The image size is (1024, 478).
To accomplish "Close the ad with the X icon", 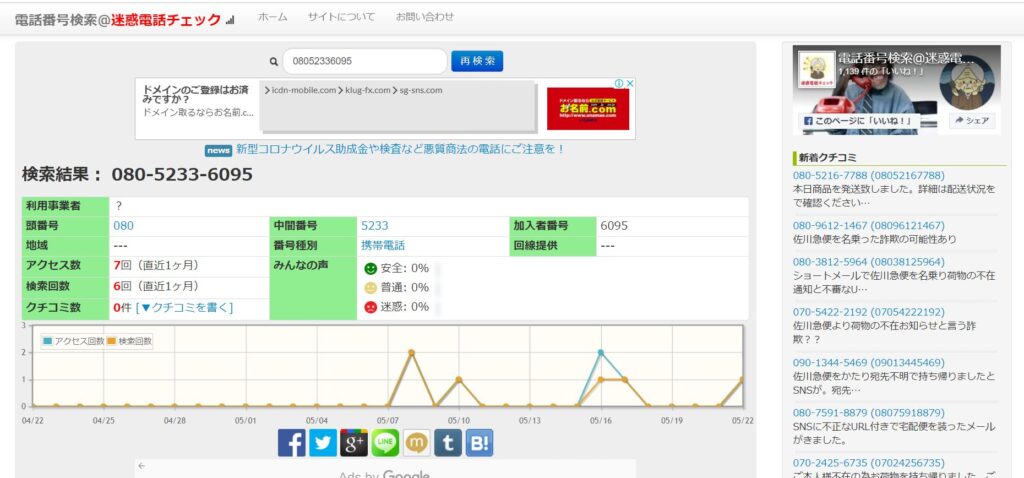I will [x=630, y=84].
